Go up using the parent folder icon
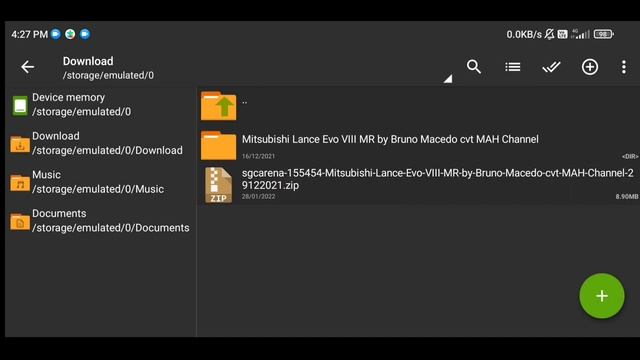Image resolution: width=640 pixels, height=360 pixels. tap(218, 106)
